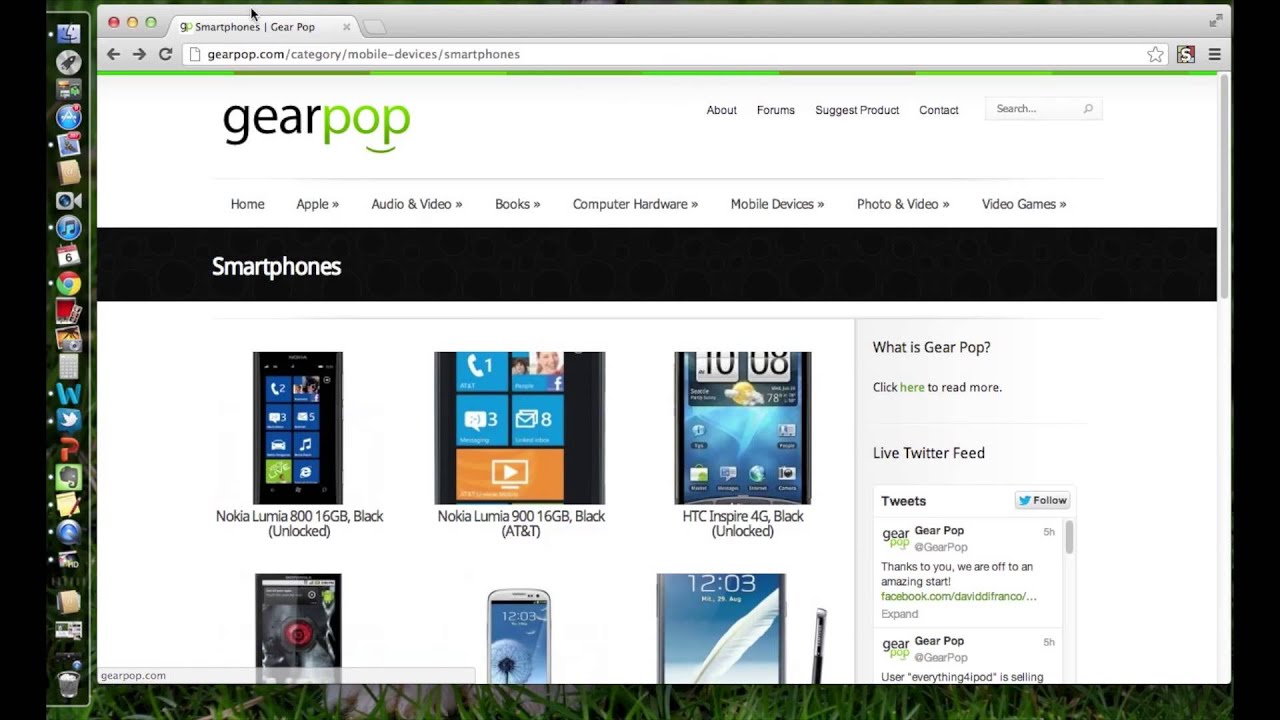
Task: Open the Calculator in the Dock
Action: coord(68,366)
